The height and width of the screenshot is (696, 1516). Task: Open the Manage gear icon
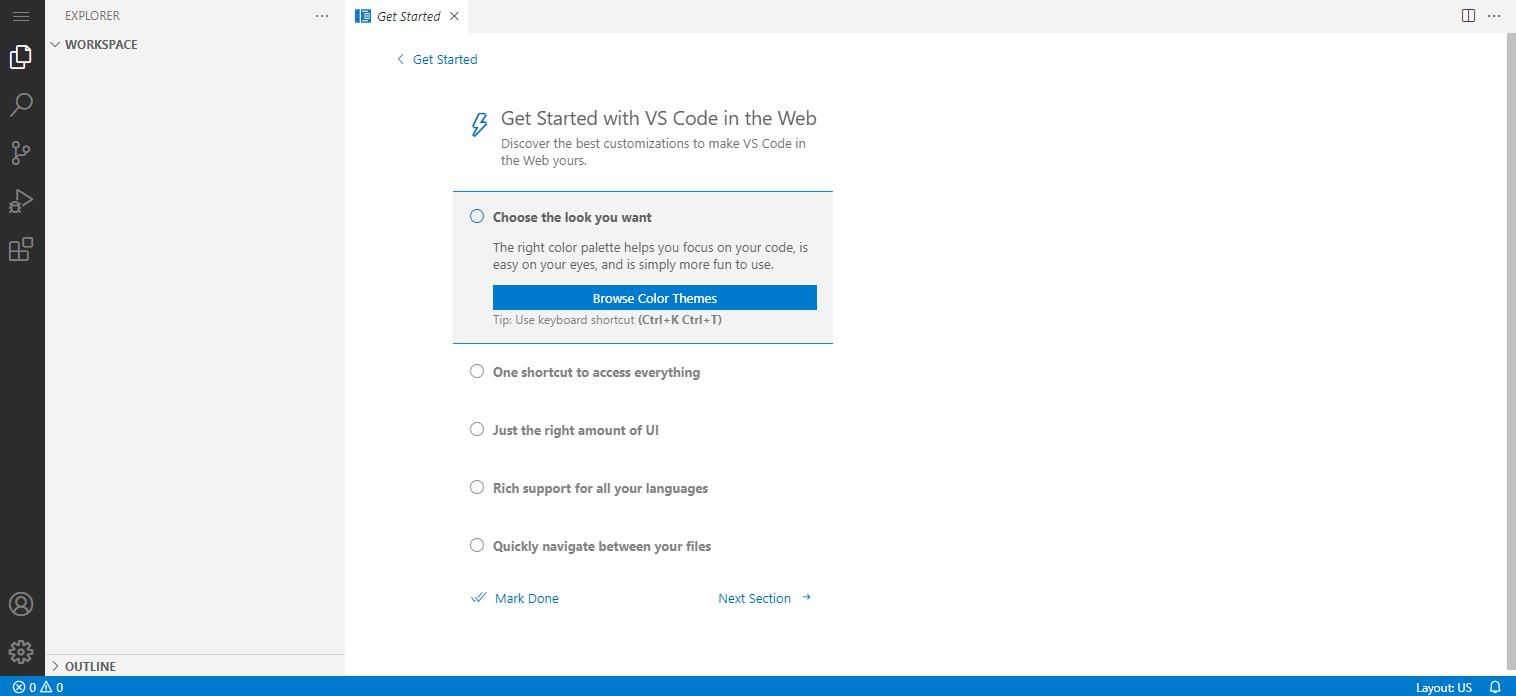pos(21,652)
